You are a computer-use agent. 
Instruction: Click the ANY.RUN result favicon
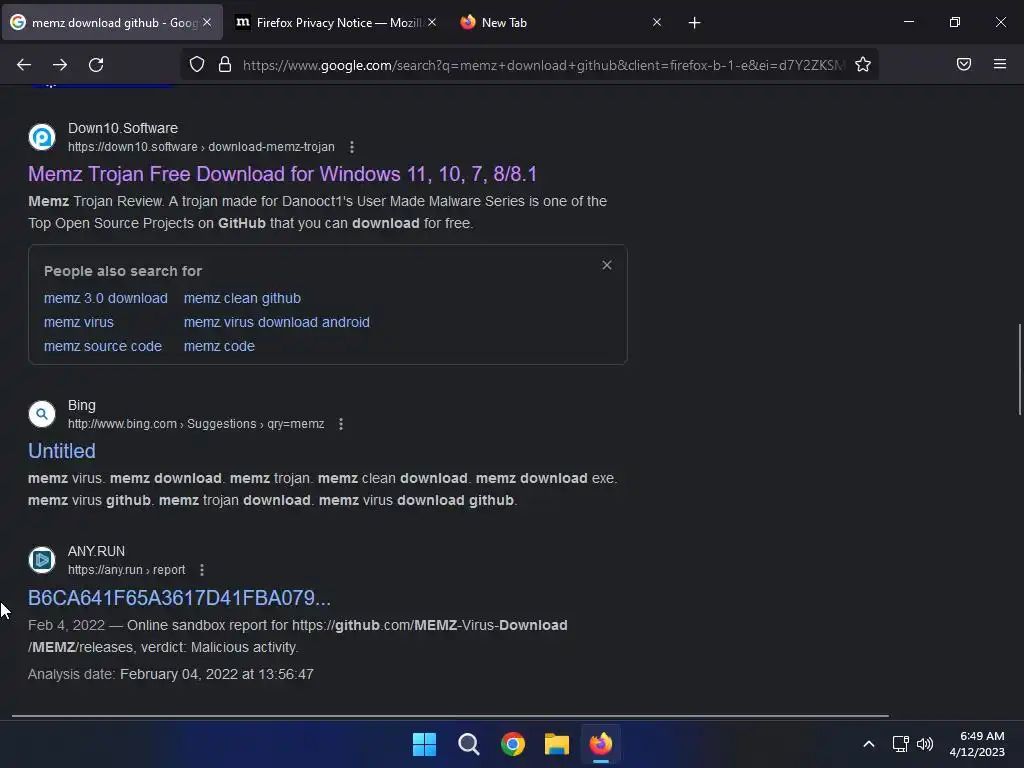pyautogui.click(x=42, y=560)
